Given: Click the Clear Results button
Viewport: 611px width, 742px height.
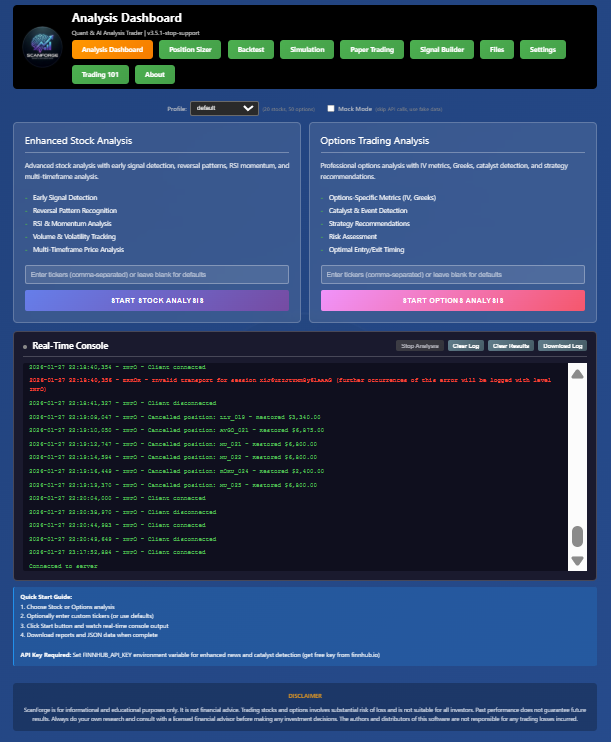Looking at the screenshot, I should click(511, 346).
